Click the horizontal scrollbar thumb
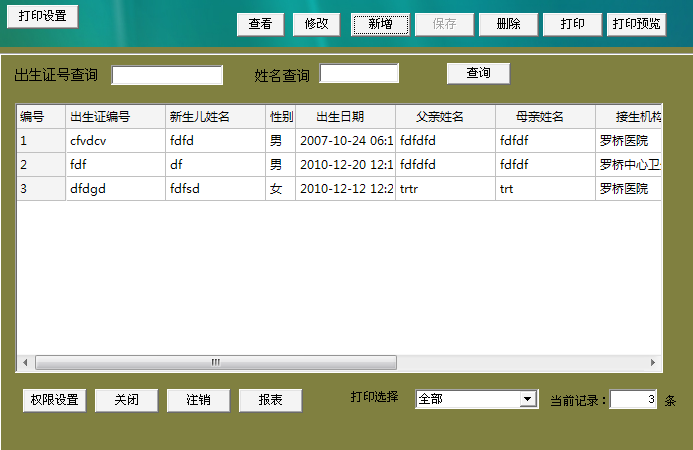The height and width of the screenshot is (450, 693). (216, 362)
